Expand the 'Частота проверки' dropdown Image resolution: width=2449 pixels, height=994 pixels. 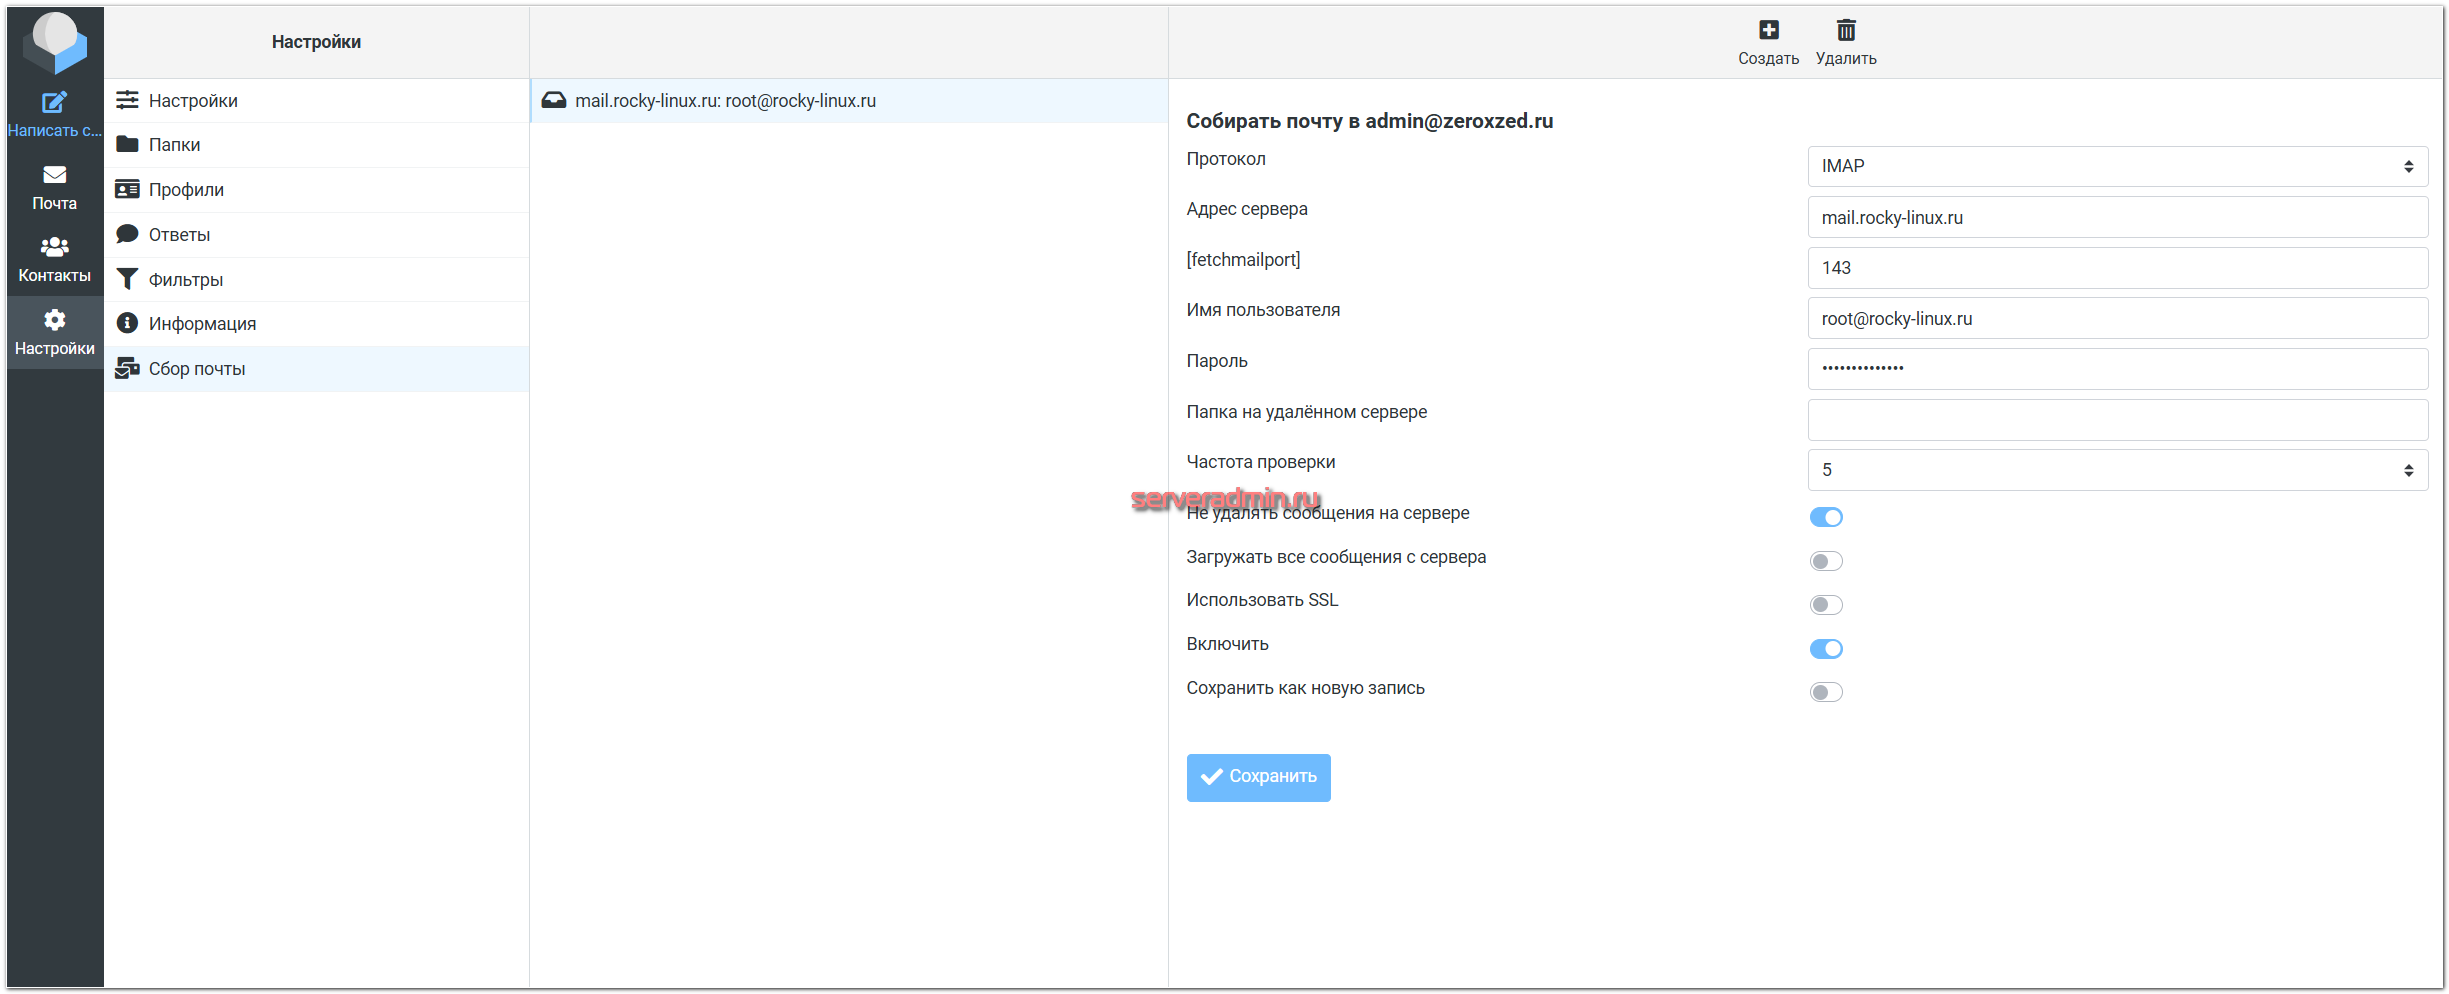[x=2116, y=470]
